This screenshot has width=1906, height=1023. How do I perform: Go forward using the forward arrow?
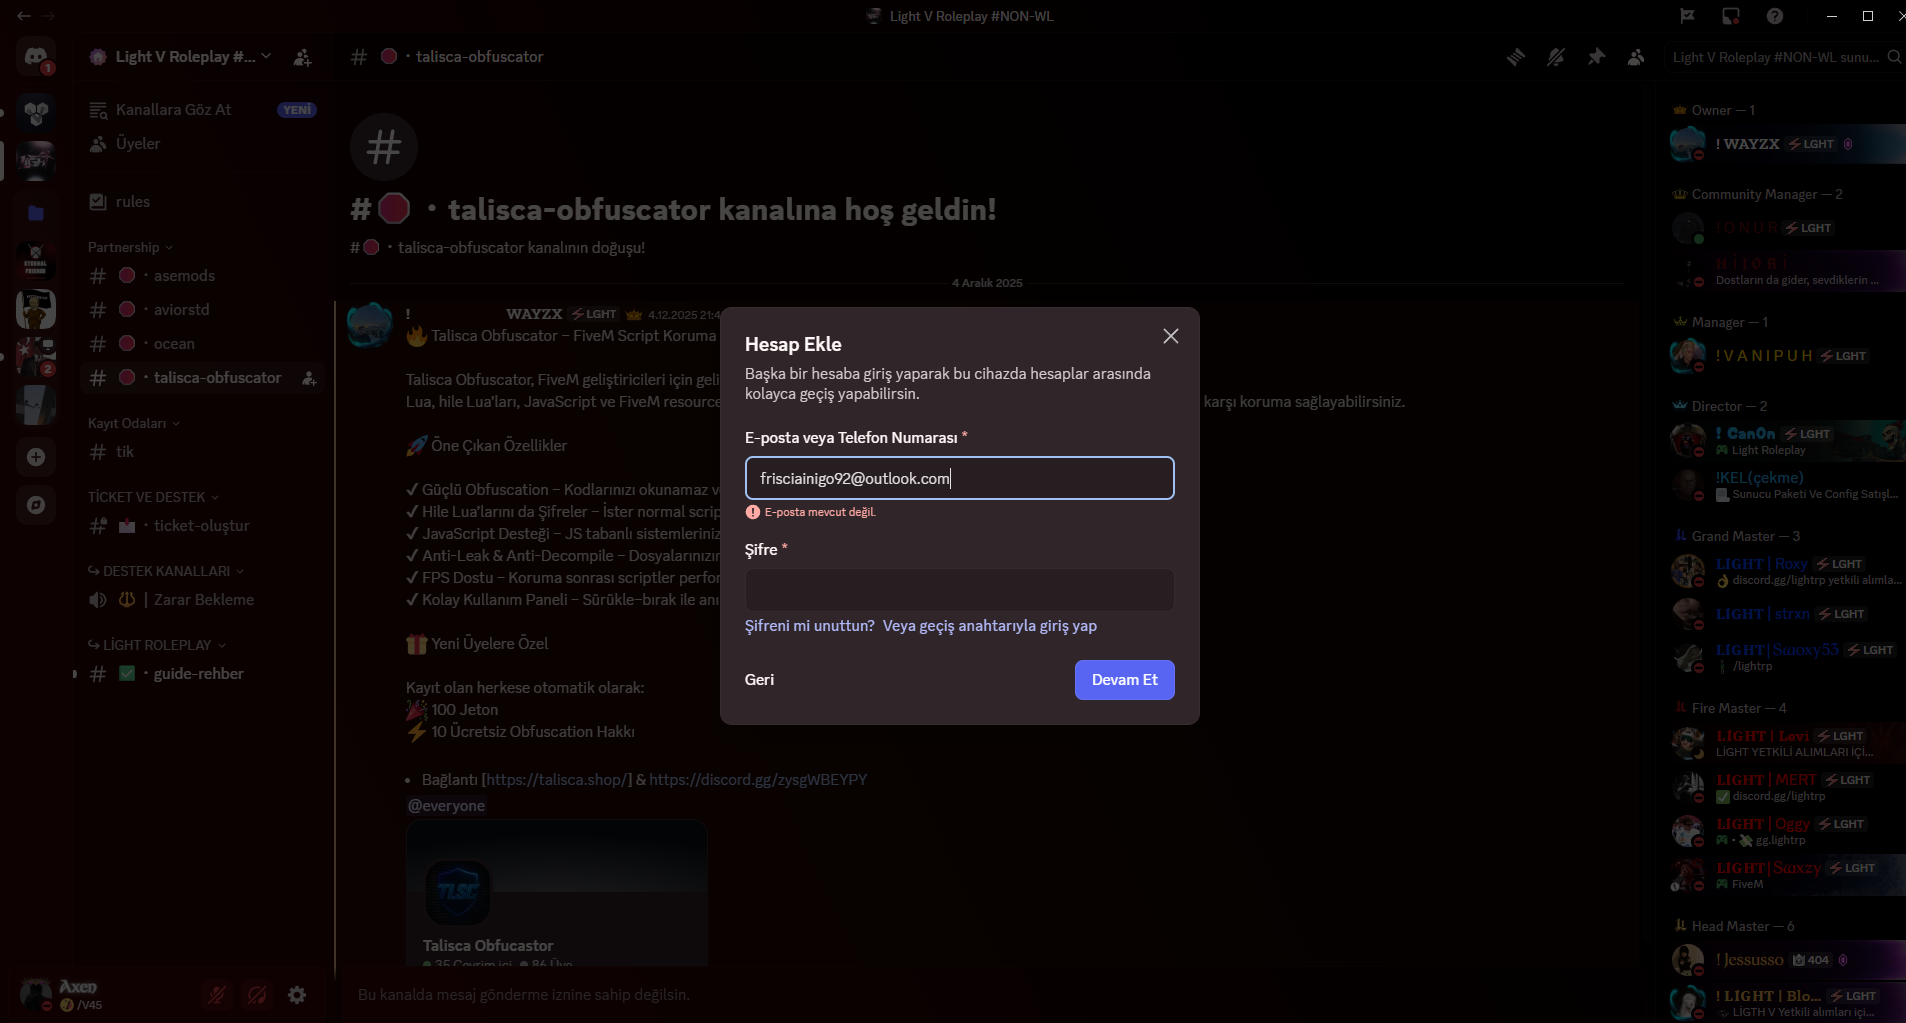(49, 16)
